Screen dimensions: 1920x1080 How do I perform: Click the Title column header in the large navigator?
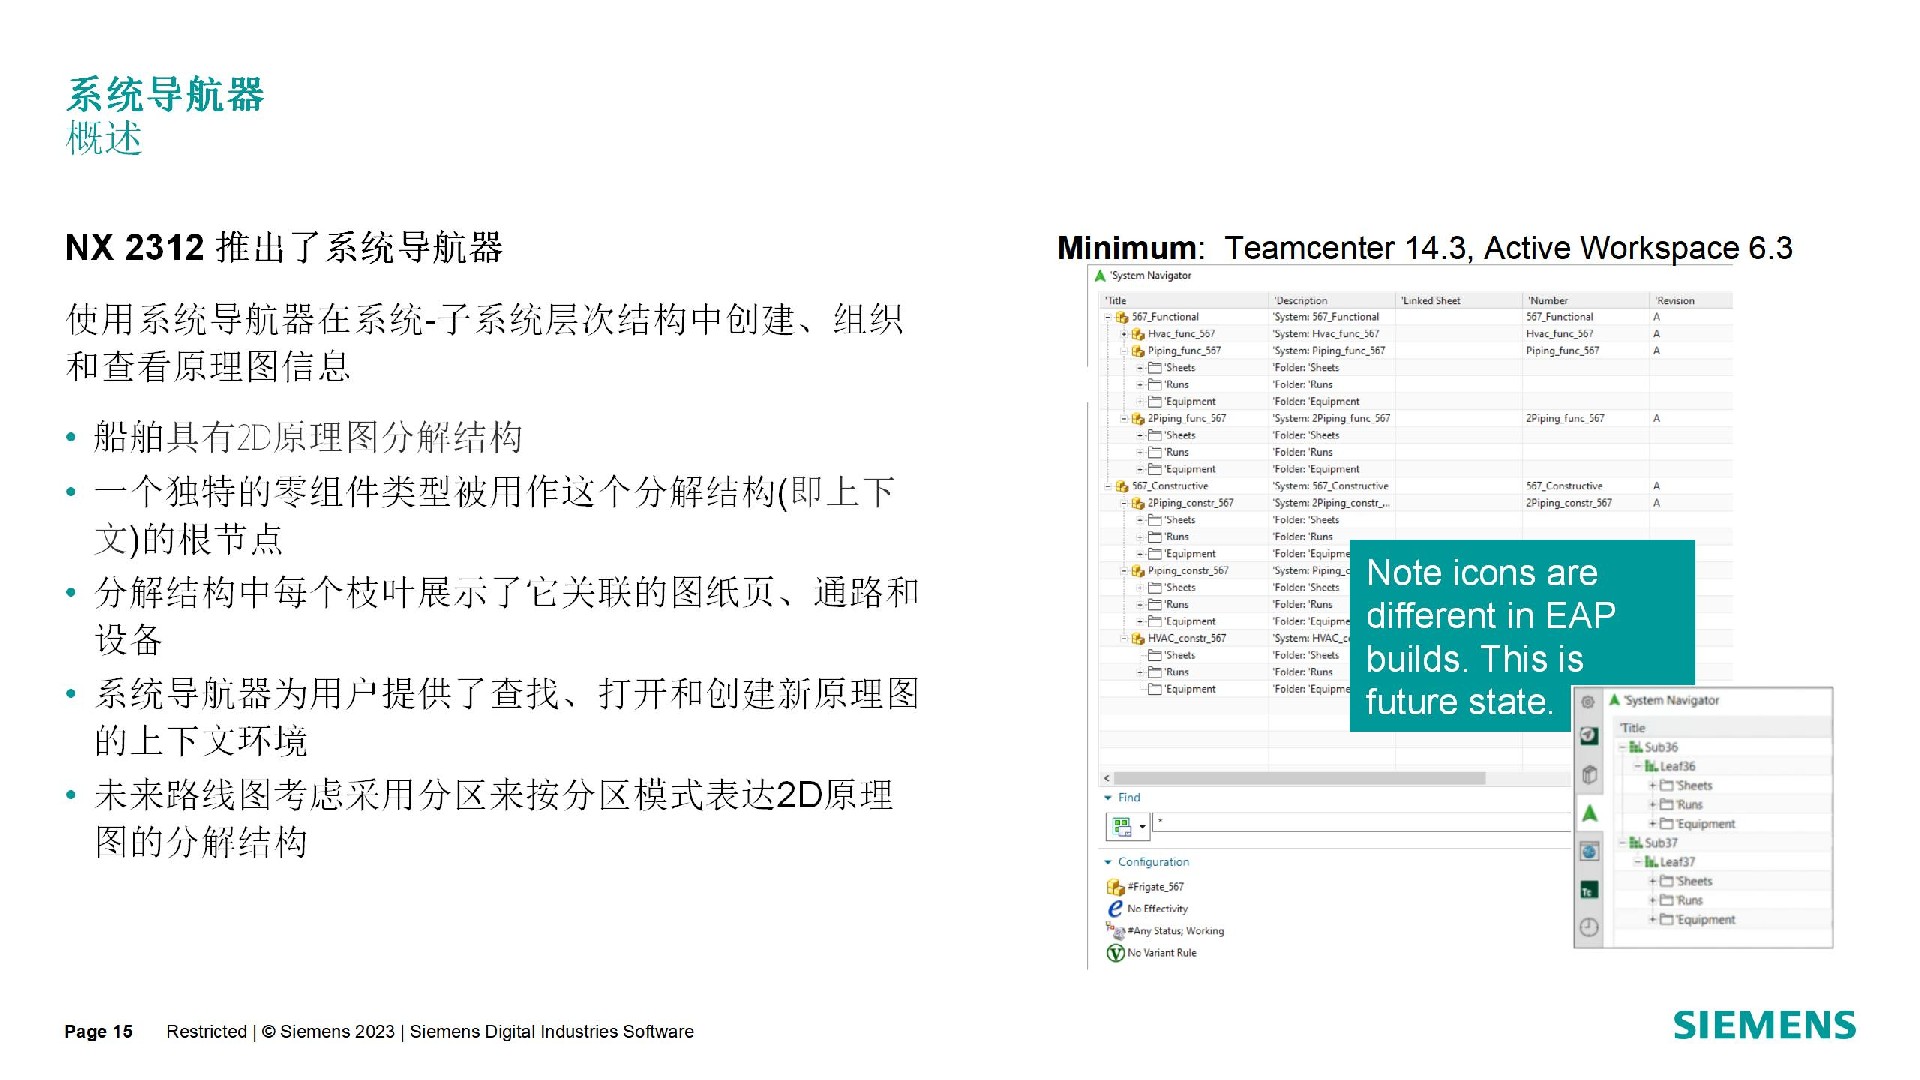(1184, 301)
